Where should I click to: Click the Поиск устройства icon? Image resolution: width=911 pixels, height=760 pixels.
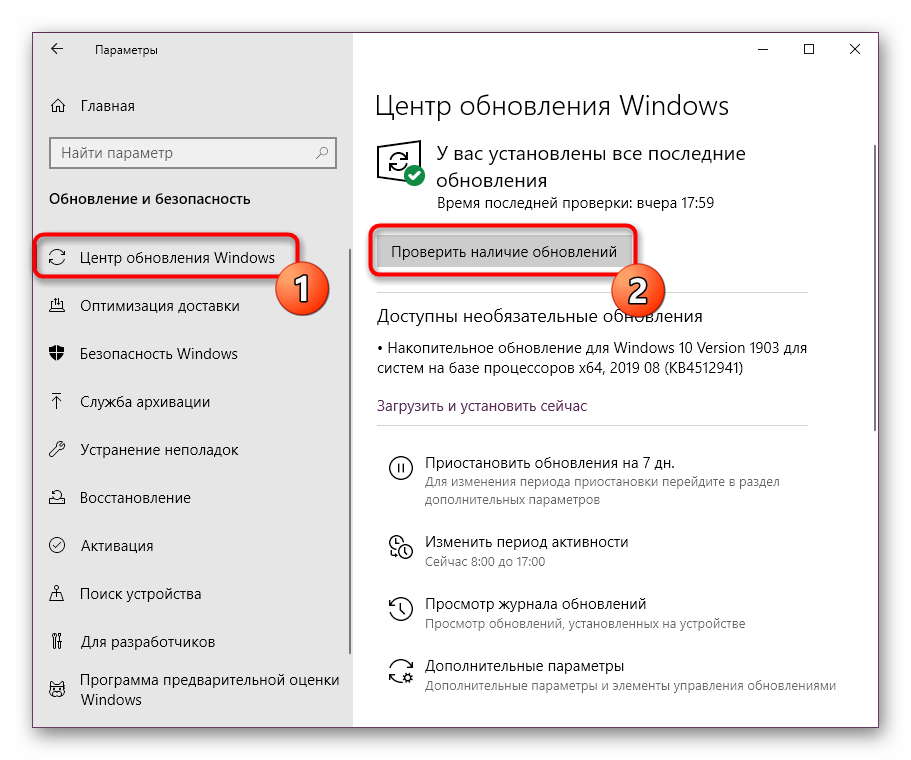coord(57,593)
